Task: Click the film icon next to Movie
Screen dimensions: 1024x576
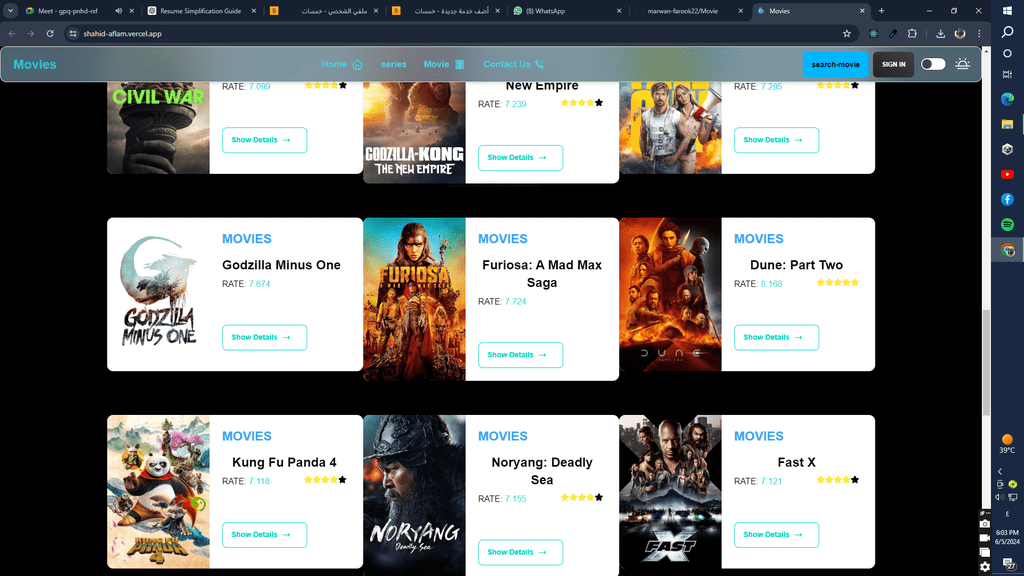Action: coord(460,65)
